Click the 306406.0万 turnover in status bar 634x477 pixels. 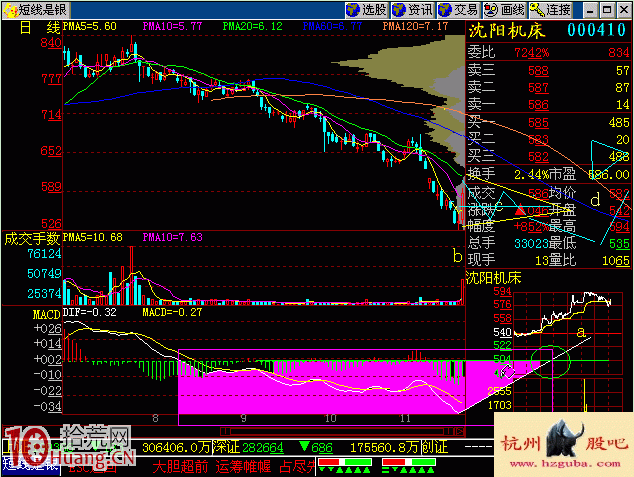point(176,447)
